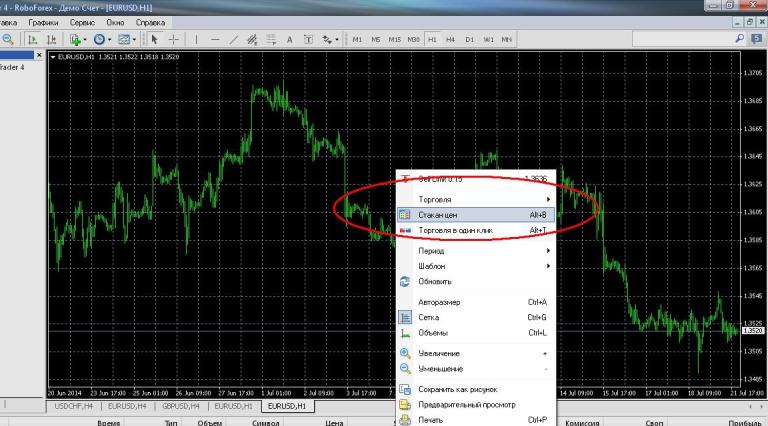This screenshot has height=426, width=768.
Task: Click the toolbar search input field
Action: coord(683,39)
